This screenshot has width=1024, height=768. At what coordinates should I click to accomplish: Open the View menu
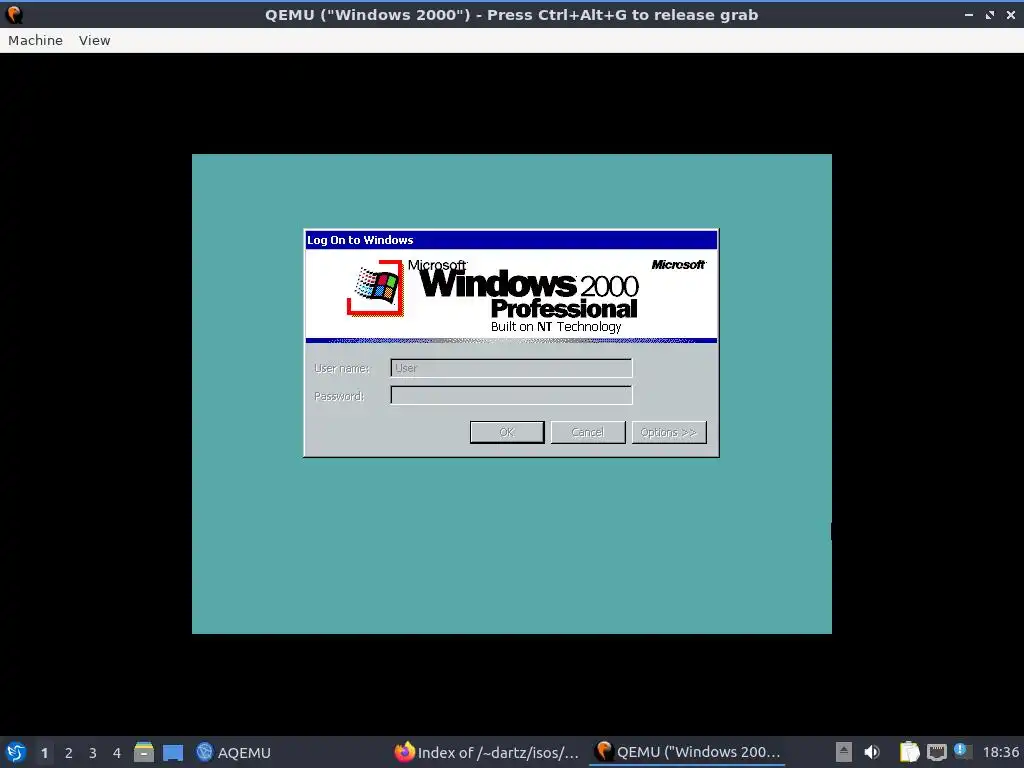(x=95, y=40)
